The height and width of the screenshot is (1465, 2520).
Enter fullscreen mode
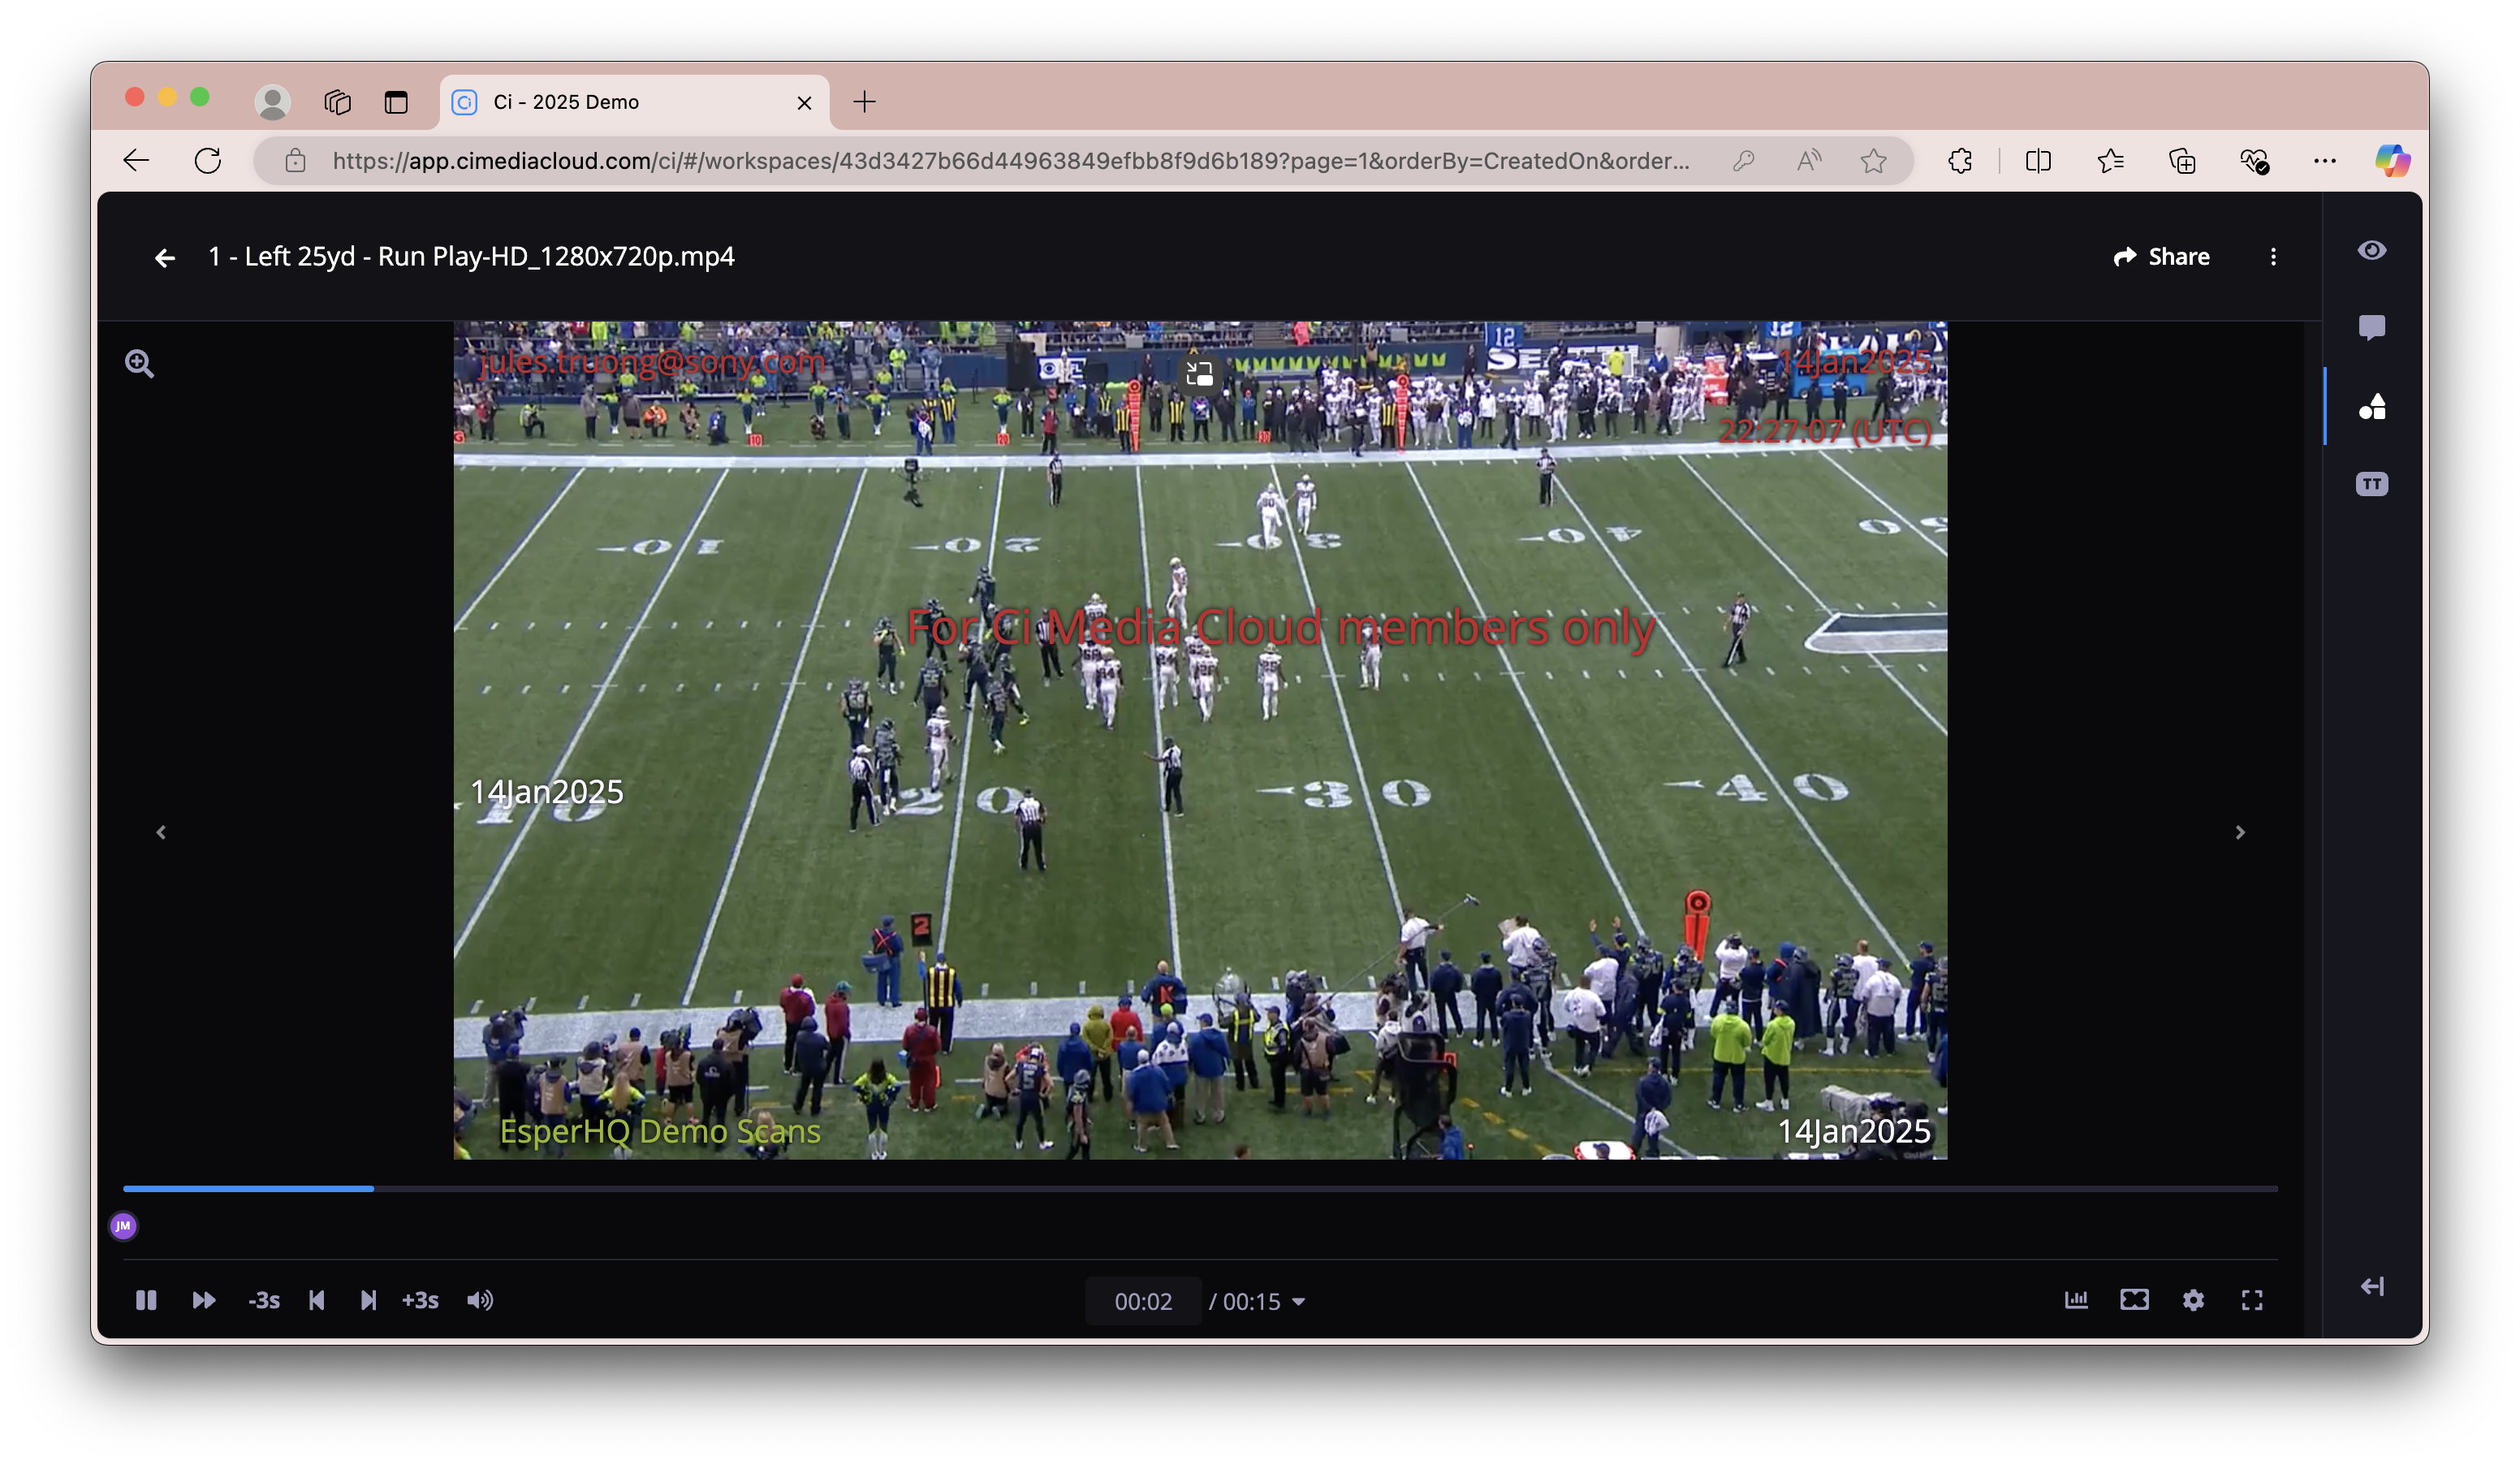click(2252, 1300)
